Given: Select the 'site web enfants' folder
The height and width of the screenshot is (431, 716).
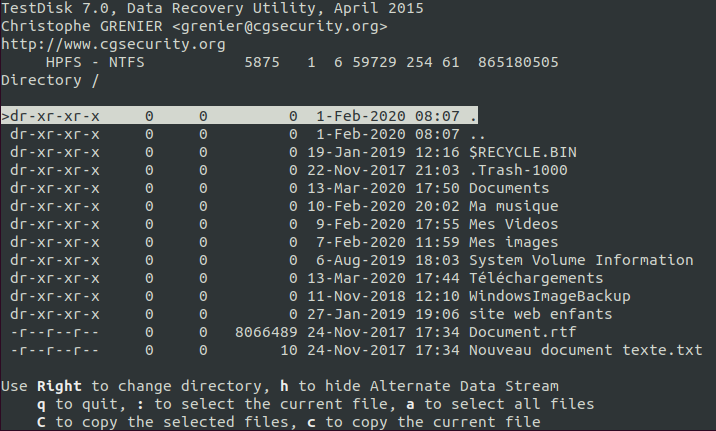Looking at the screenshot, I should (x=540, y=314).
